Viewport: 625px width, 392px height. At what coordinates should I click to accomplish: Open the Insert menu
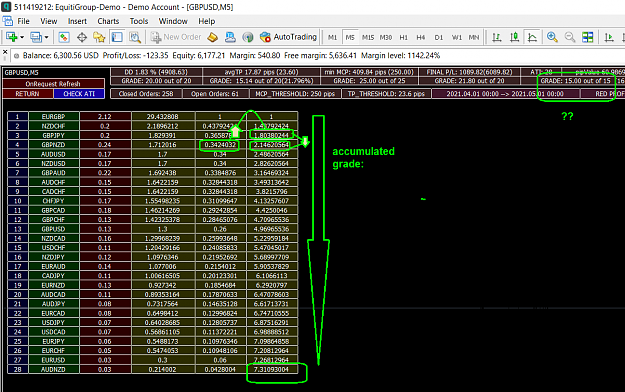click(77, 21)
